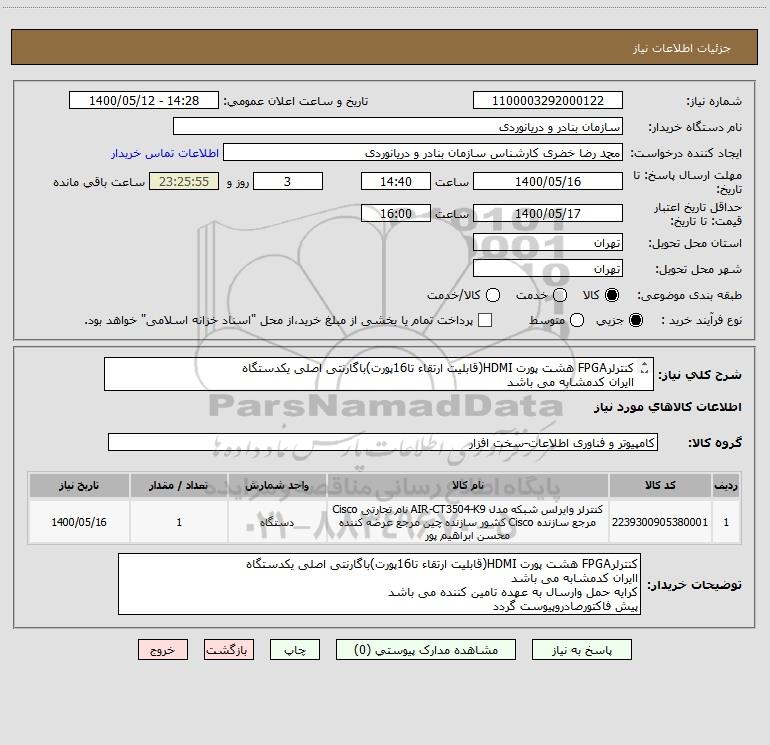The width and height of the screenshot is (770, 745).
Task: Select the کالا radio button
Action: (612, 295)
